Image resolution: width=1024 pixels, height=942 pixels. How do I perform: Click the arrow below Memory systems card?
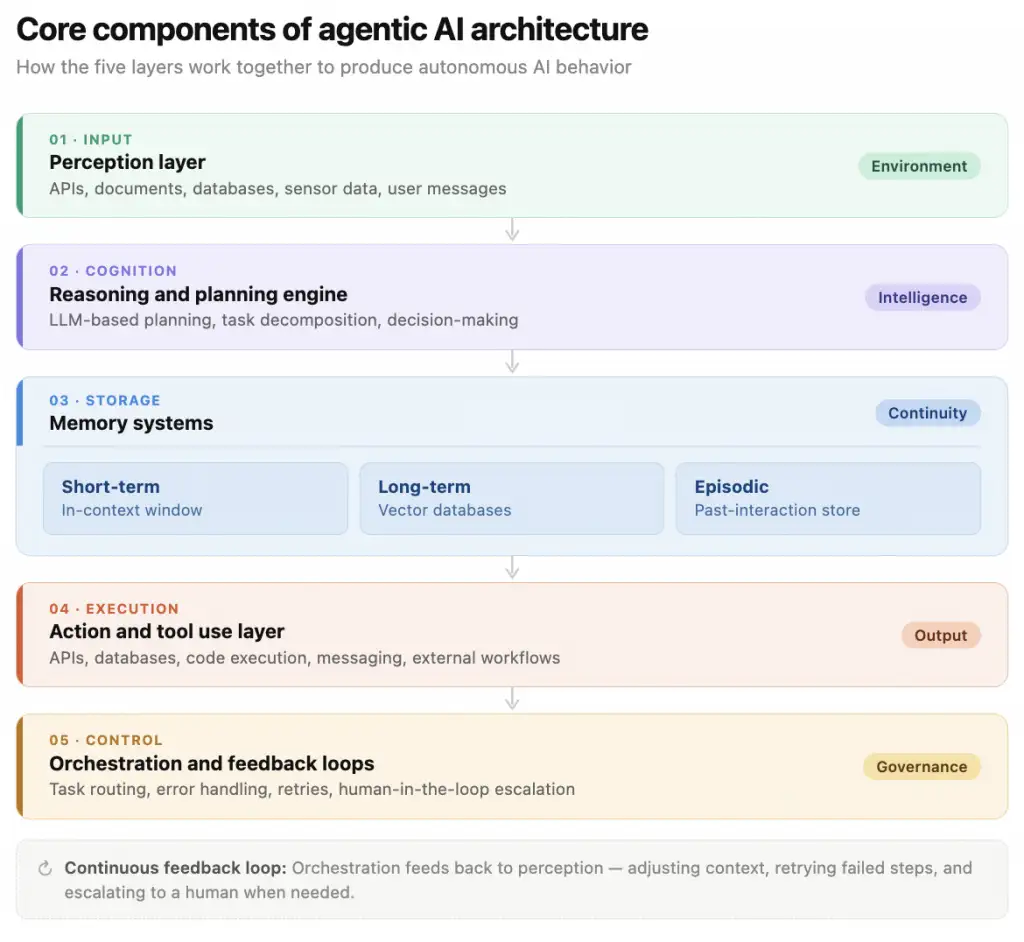513,567
